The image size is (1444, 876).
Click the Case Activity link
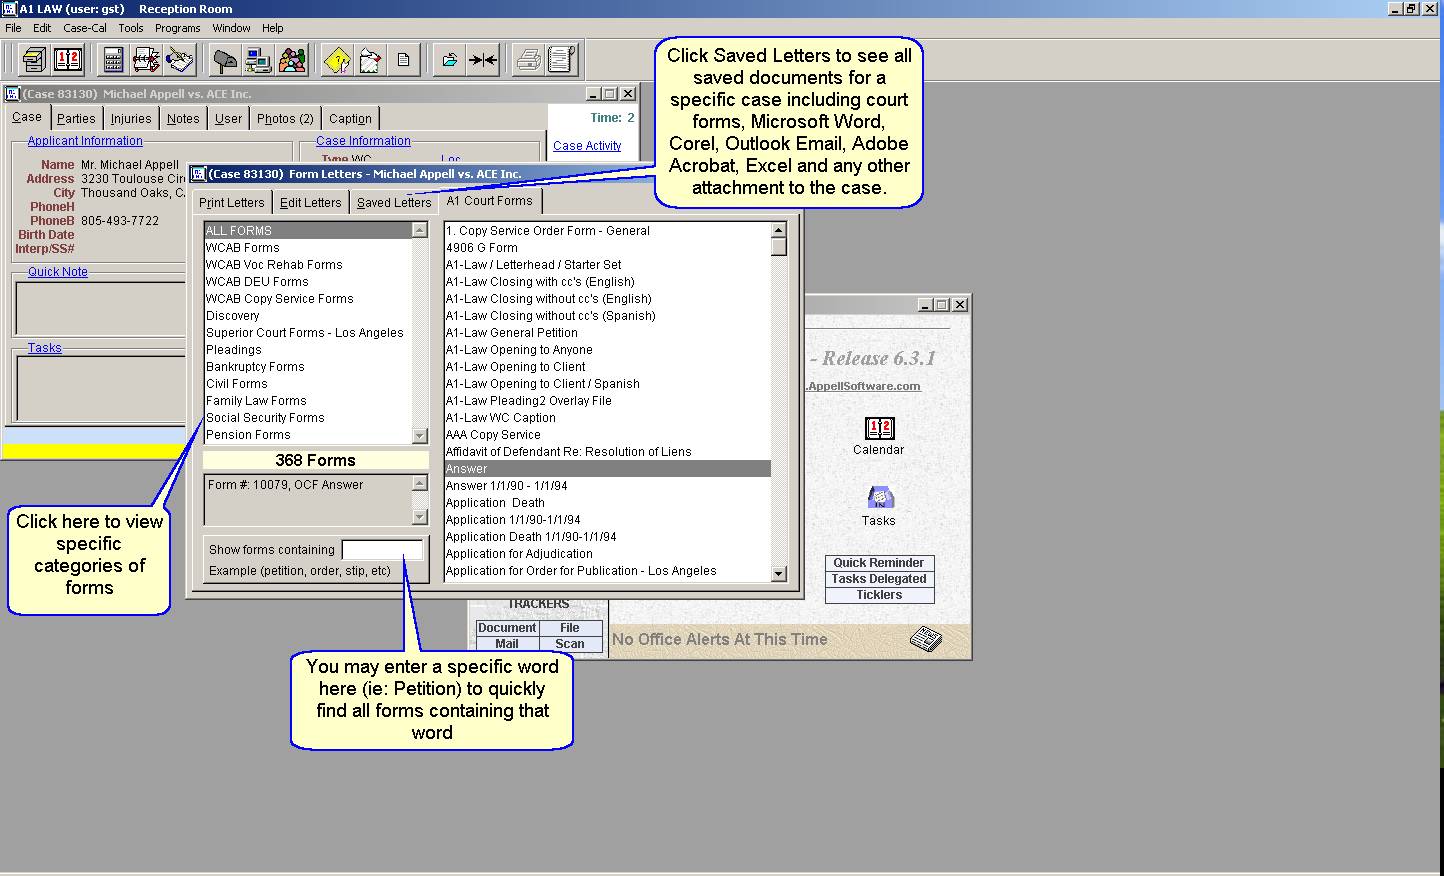587,146
